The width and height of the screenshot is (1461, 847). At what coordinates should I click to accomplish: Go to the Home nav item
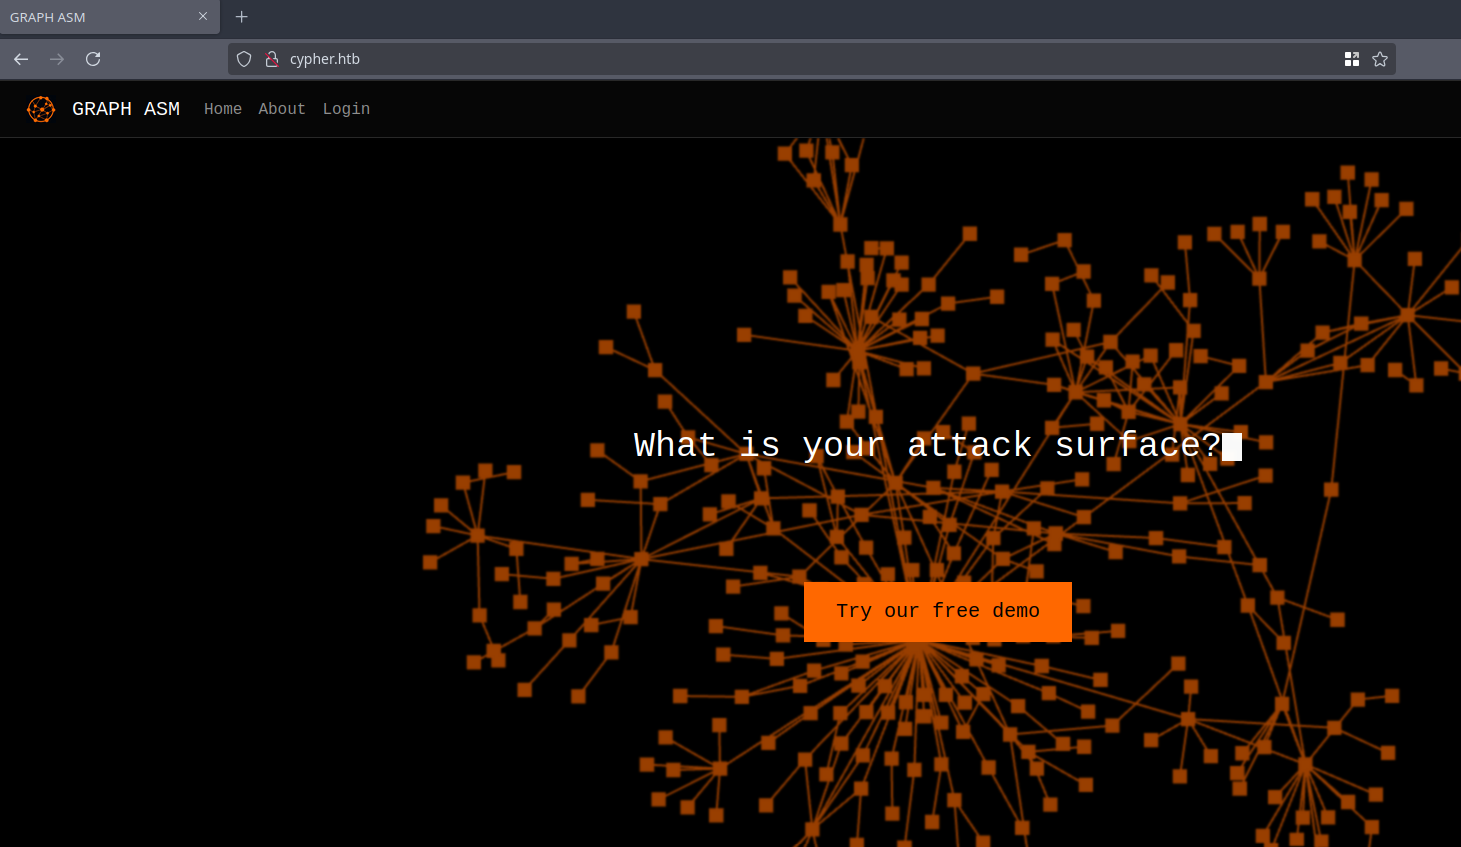pos(223,109)
